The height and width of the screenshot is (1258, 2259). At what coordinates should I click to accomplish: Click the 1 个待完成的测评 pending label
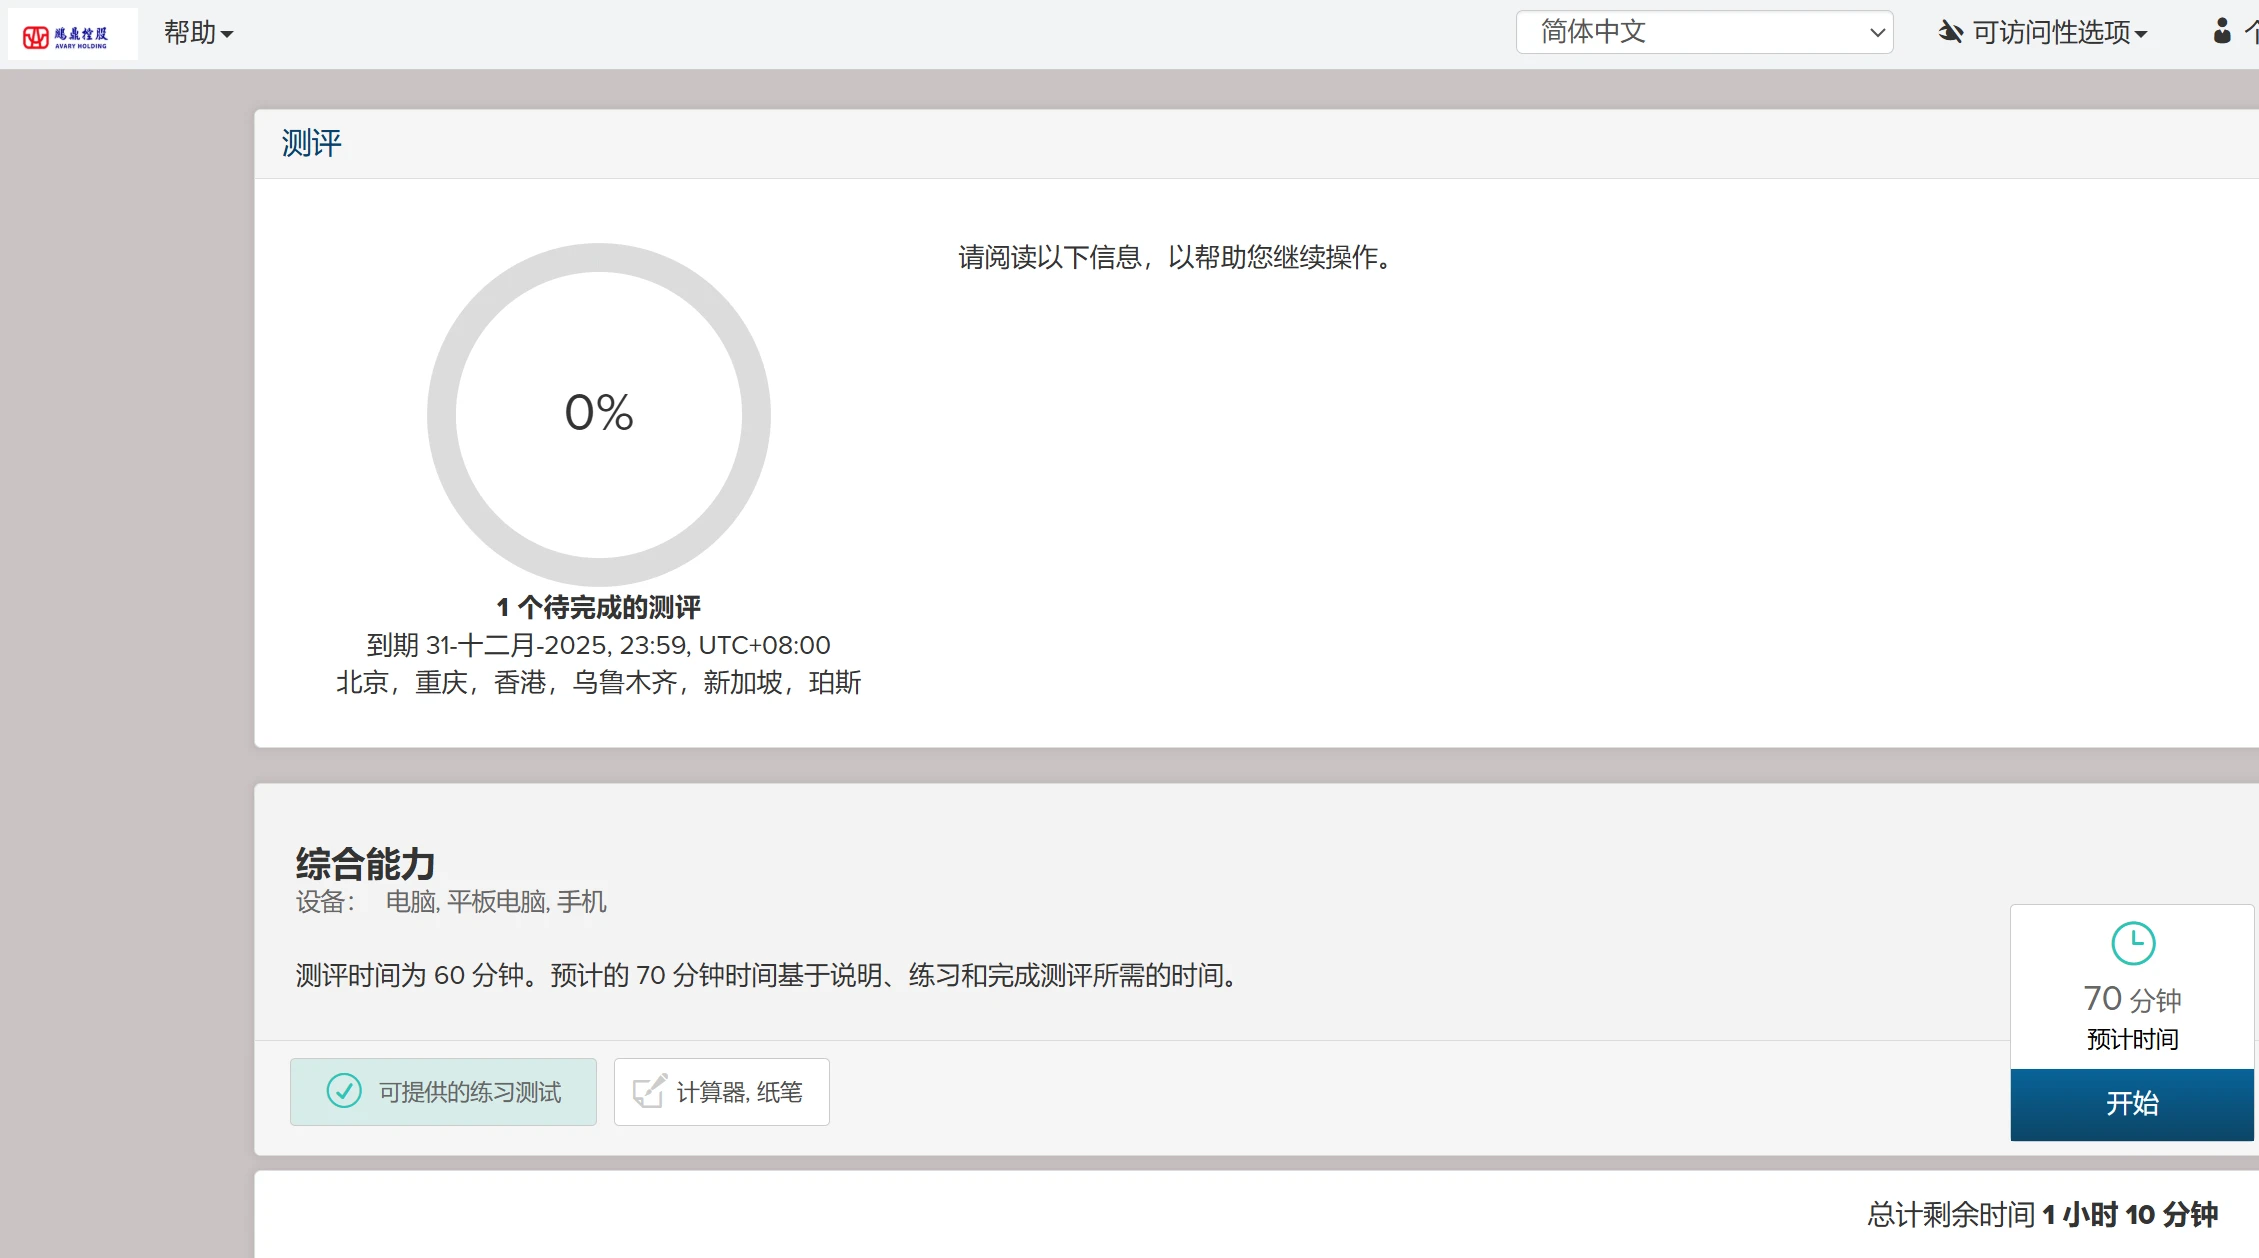point(598,607)
